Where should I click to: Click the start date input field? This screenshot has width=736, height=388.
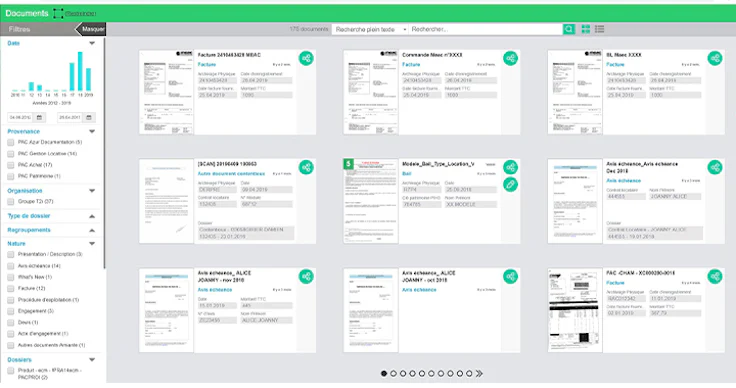[x=21, y=117]
